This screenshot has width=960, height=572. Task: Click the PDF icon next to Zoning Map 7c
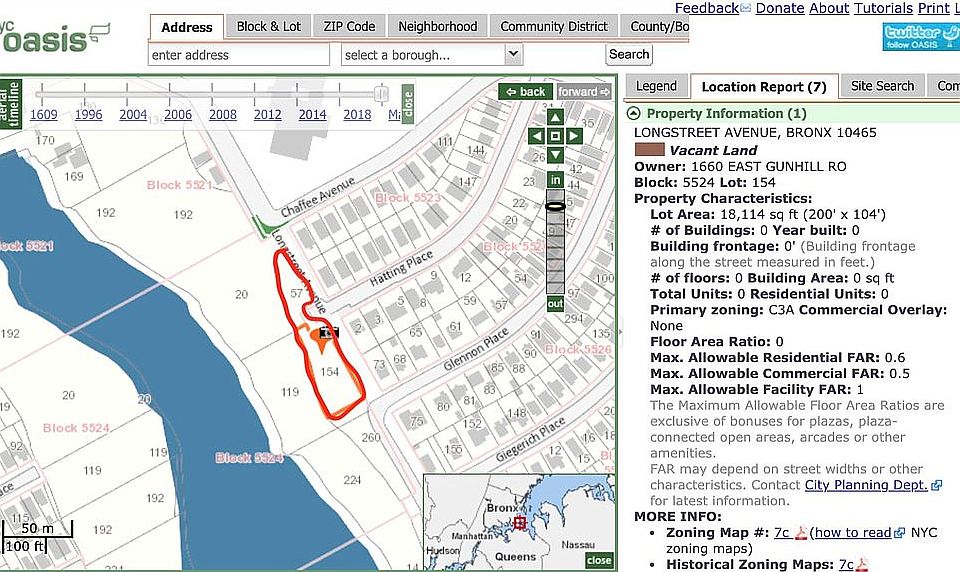(801, 533)
